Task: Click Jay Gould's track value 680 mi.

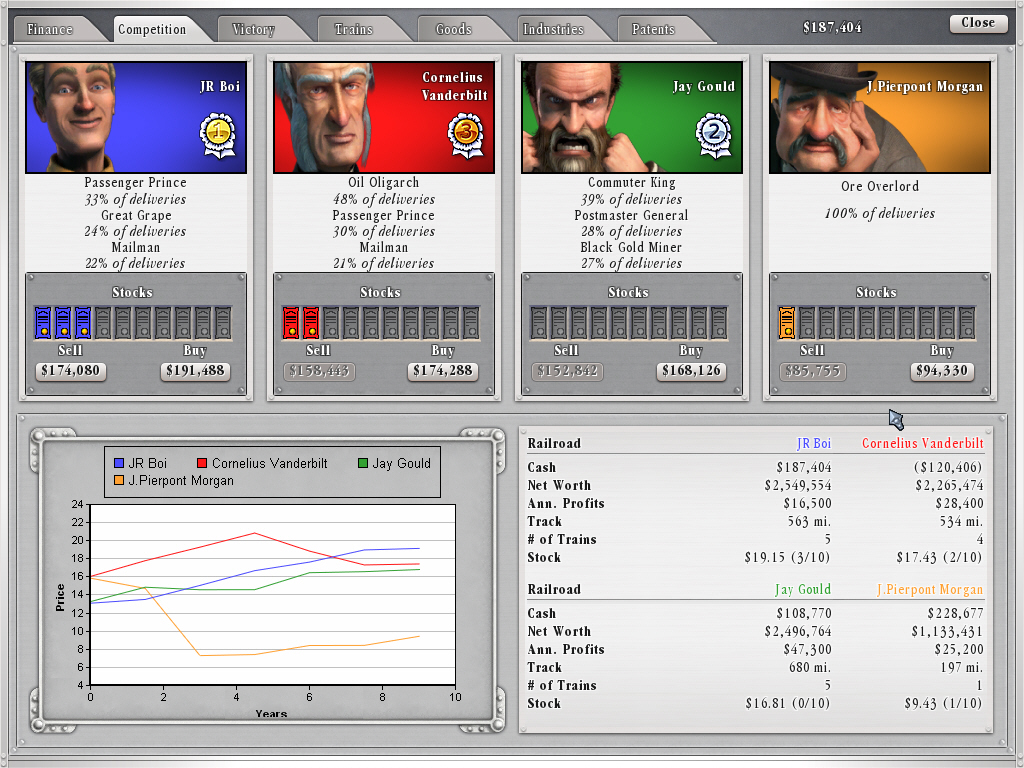Action: click(x=810, y=667)
